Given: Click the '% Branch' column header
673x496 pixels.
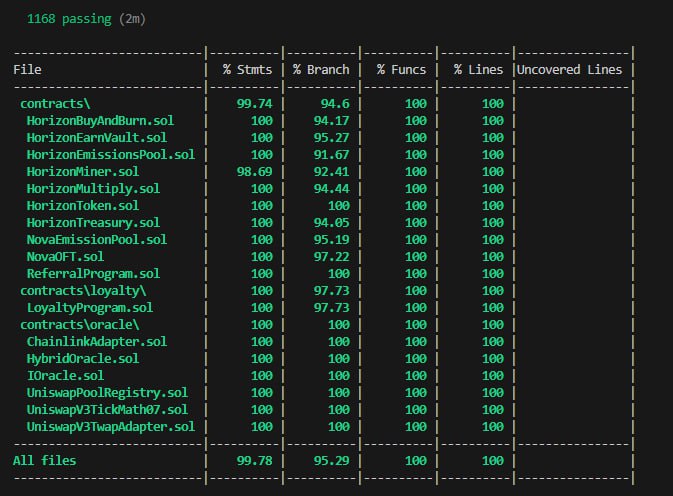Looking at the screenshot, I should 321,70.
